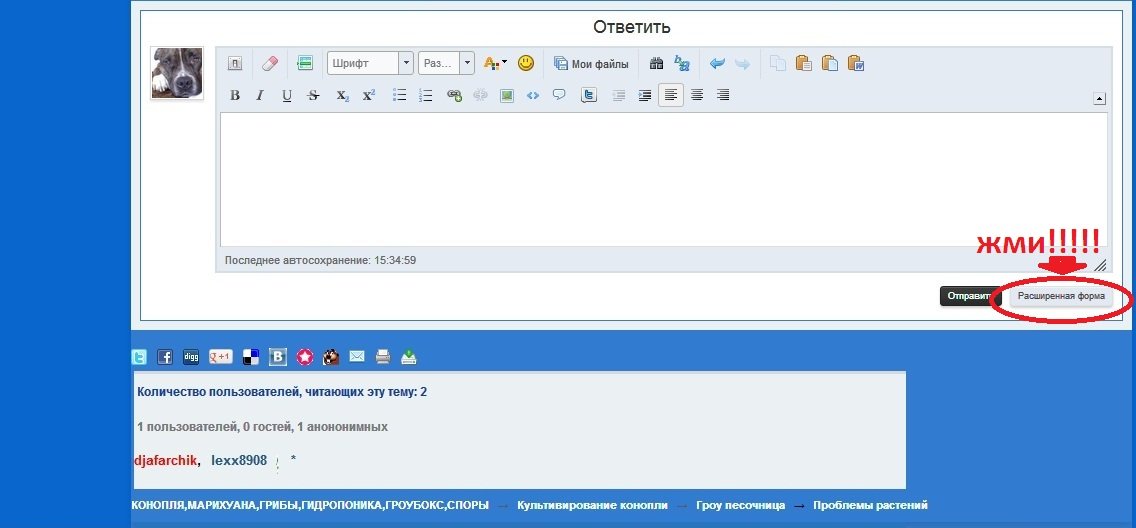Click the insert image icon
The image size is (1136, 528).
pos(506,95)
